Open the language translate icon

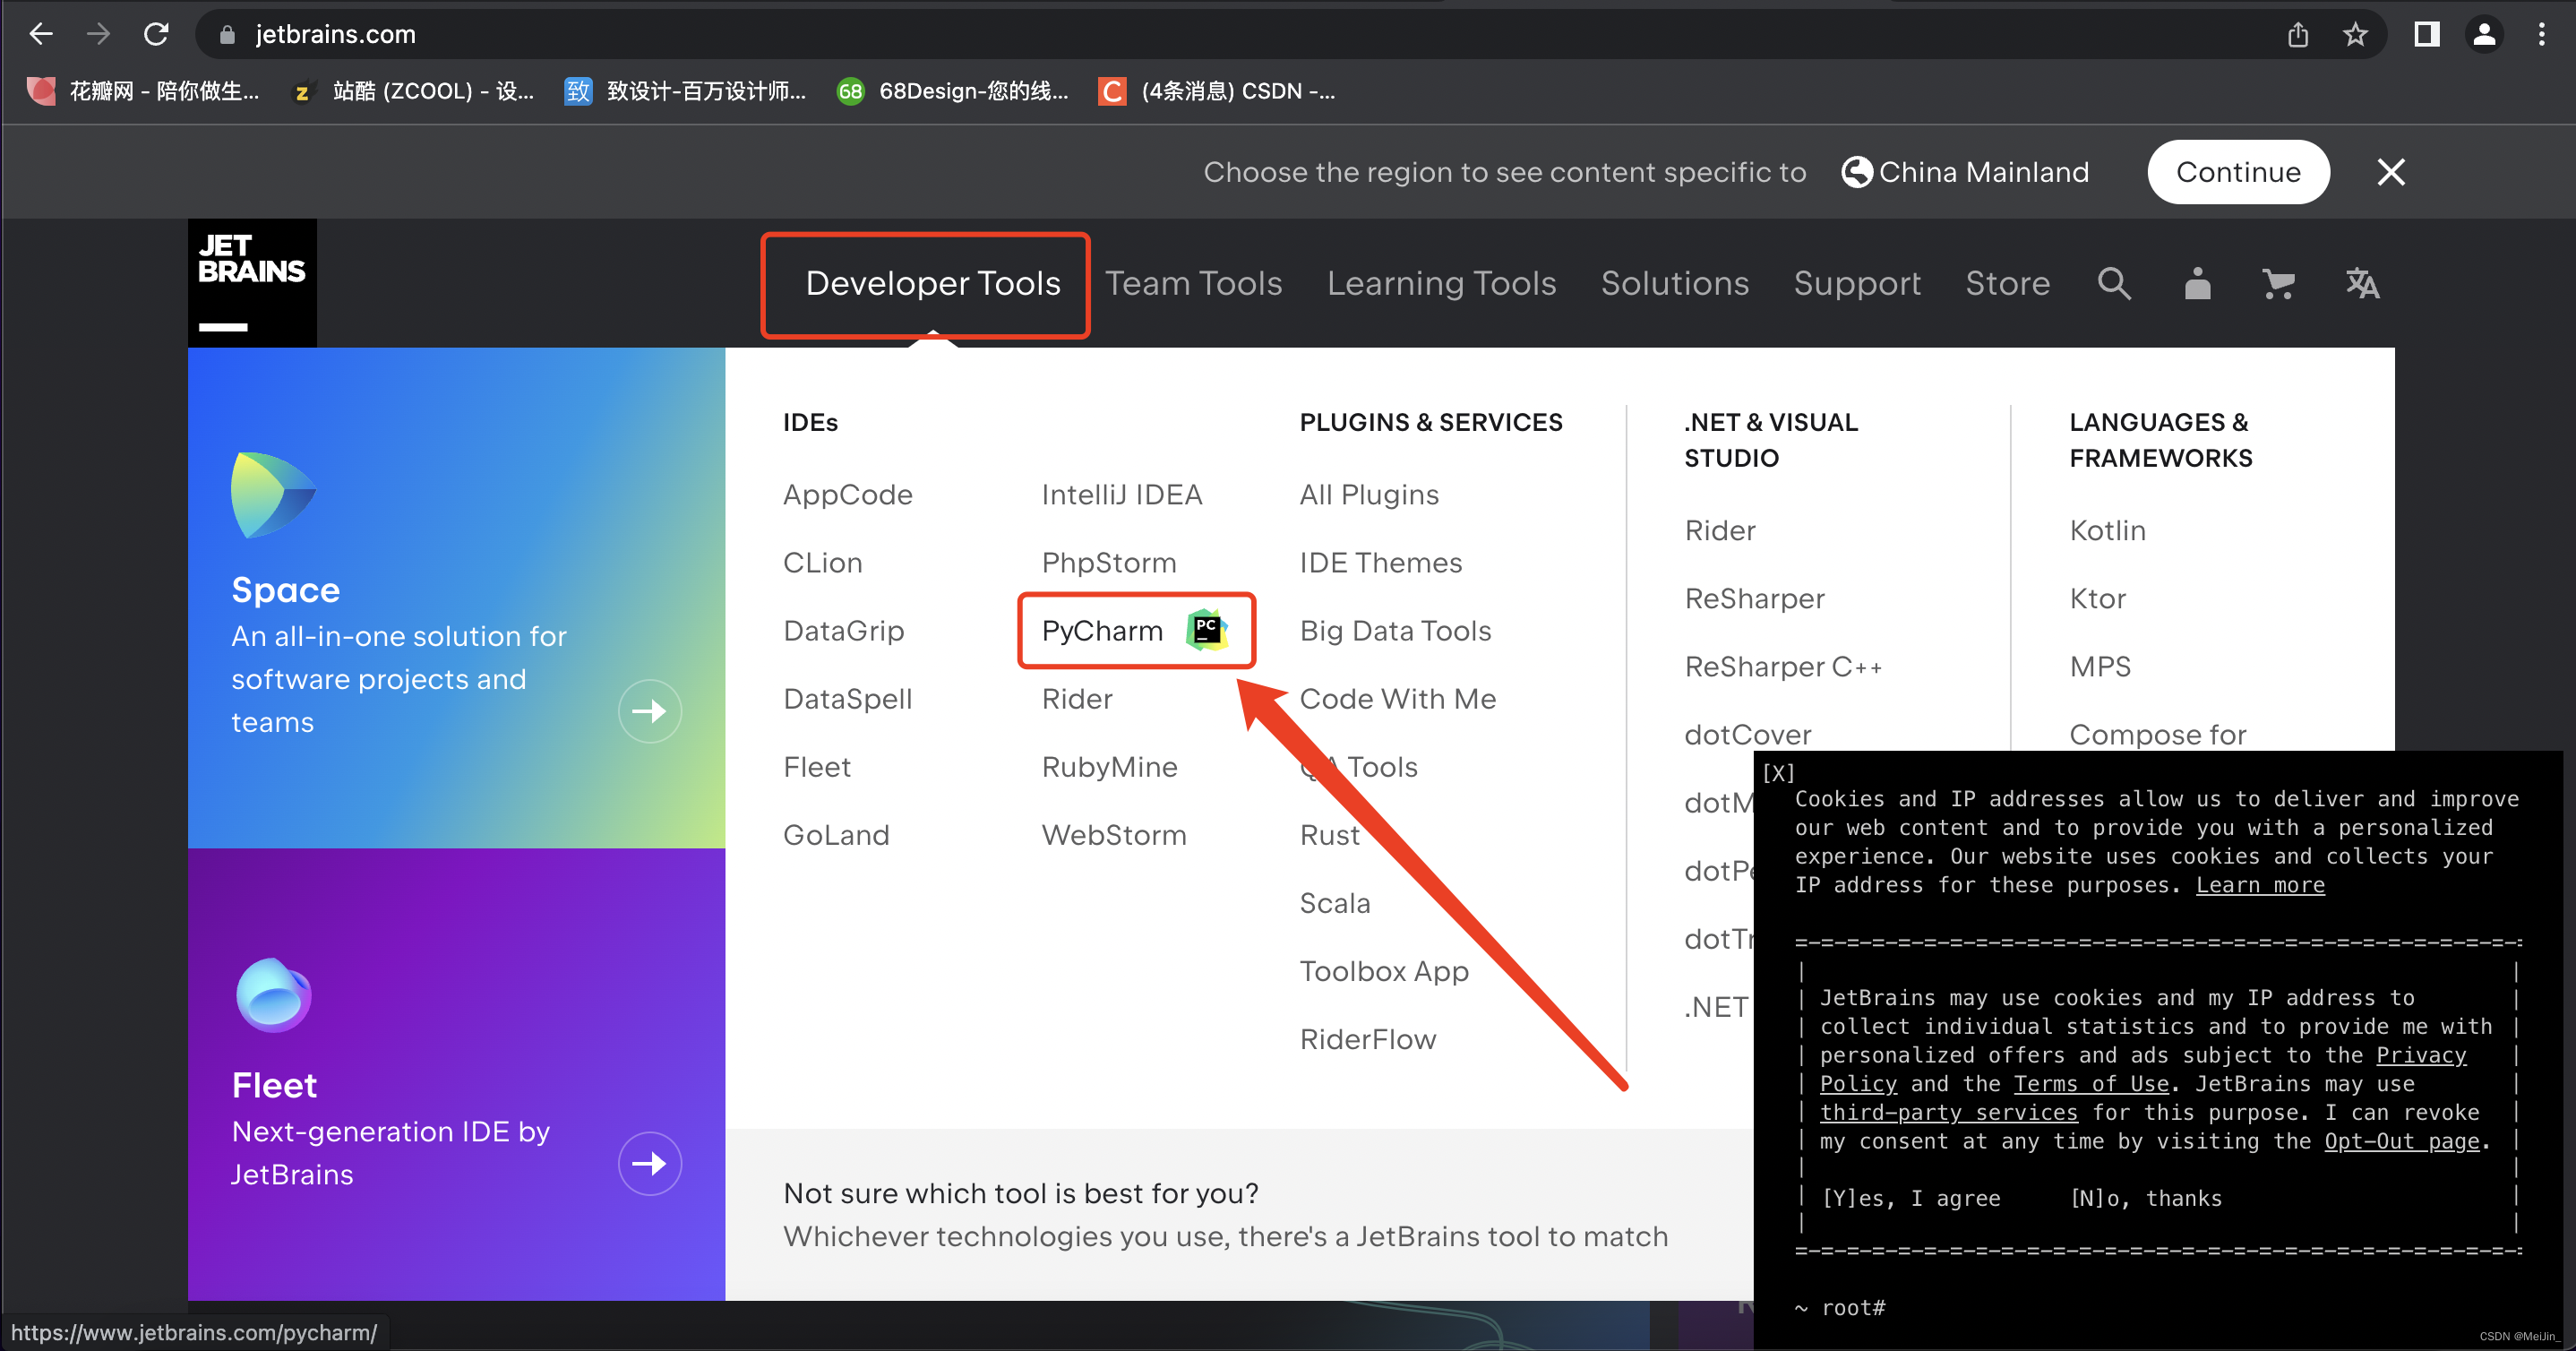click(2362, 283)
